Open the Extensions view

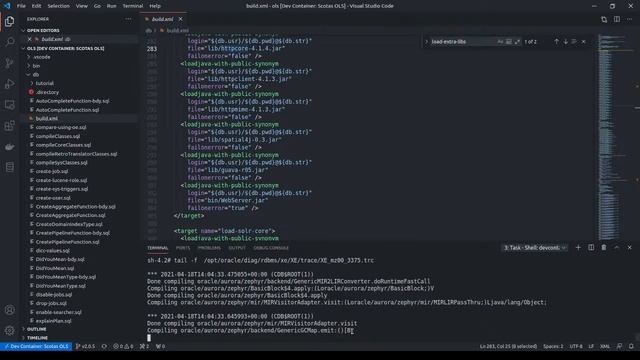[9, 126]
